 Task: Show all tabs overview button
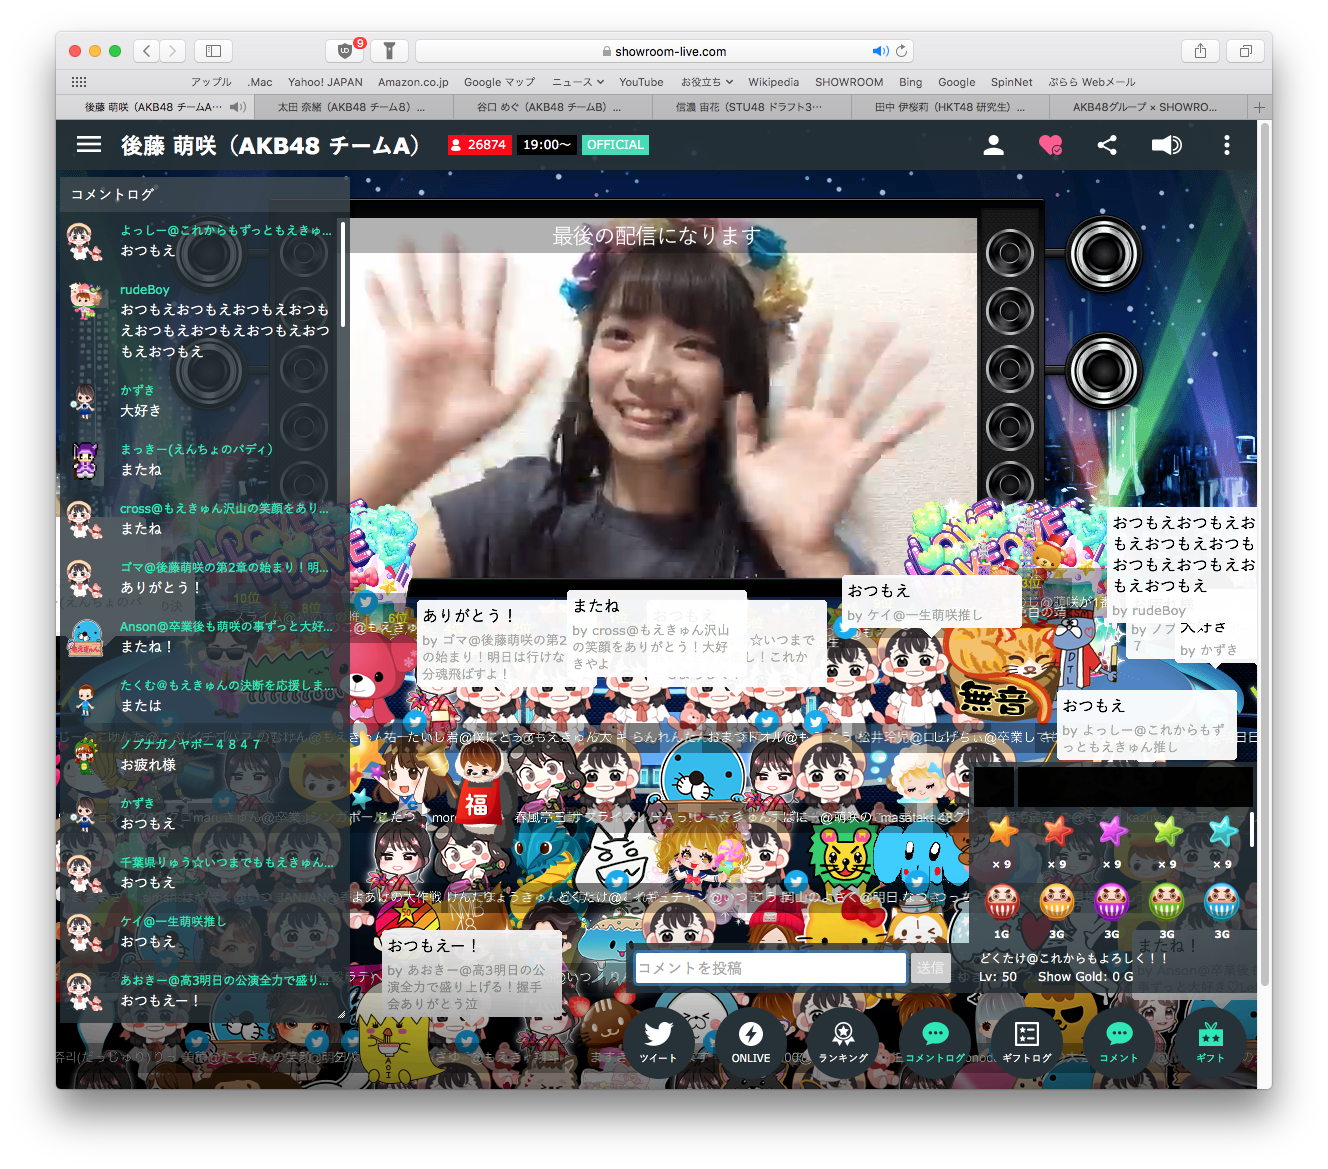pyautogui.click(x=1246, y=51)
